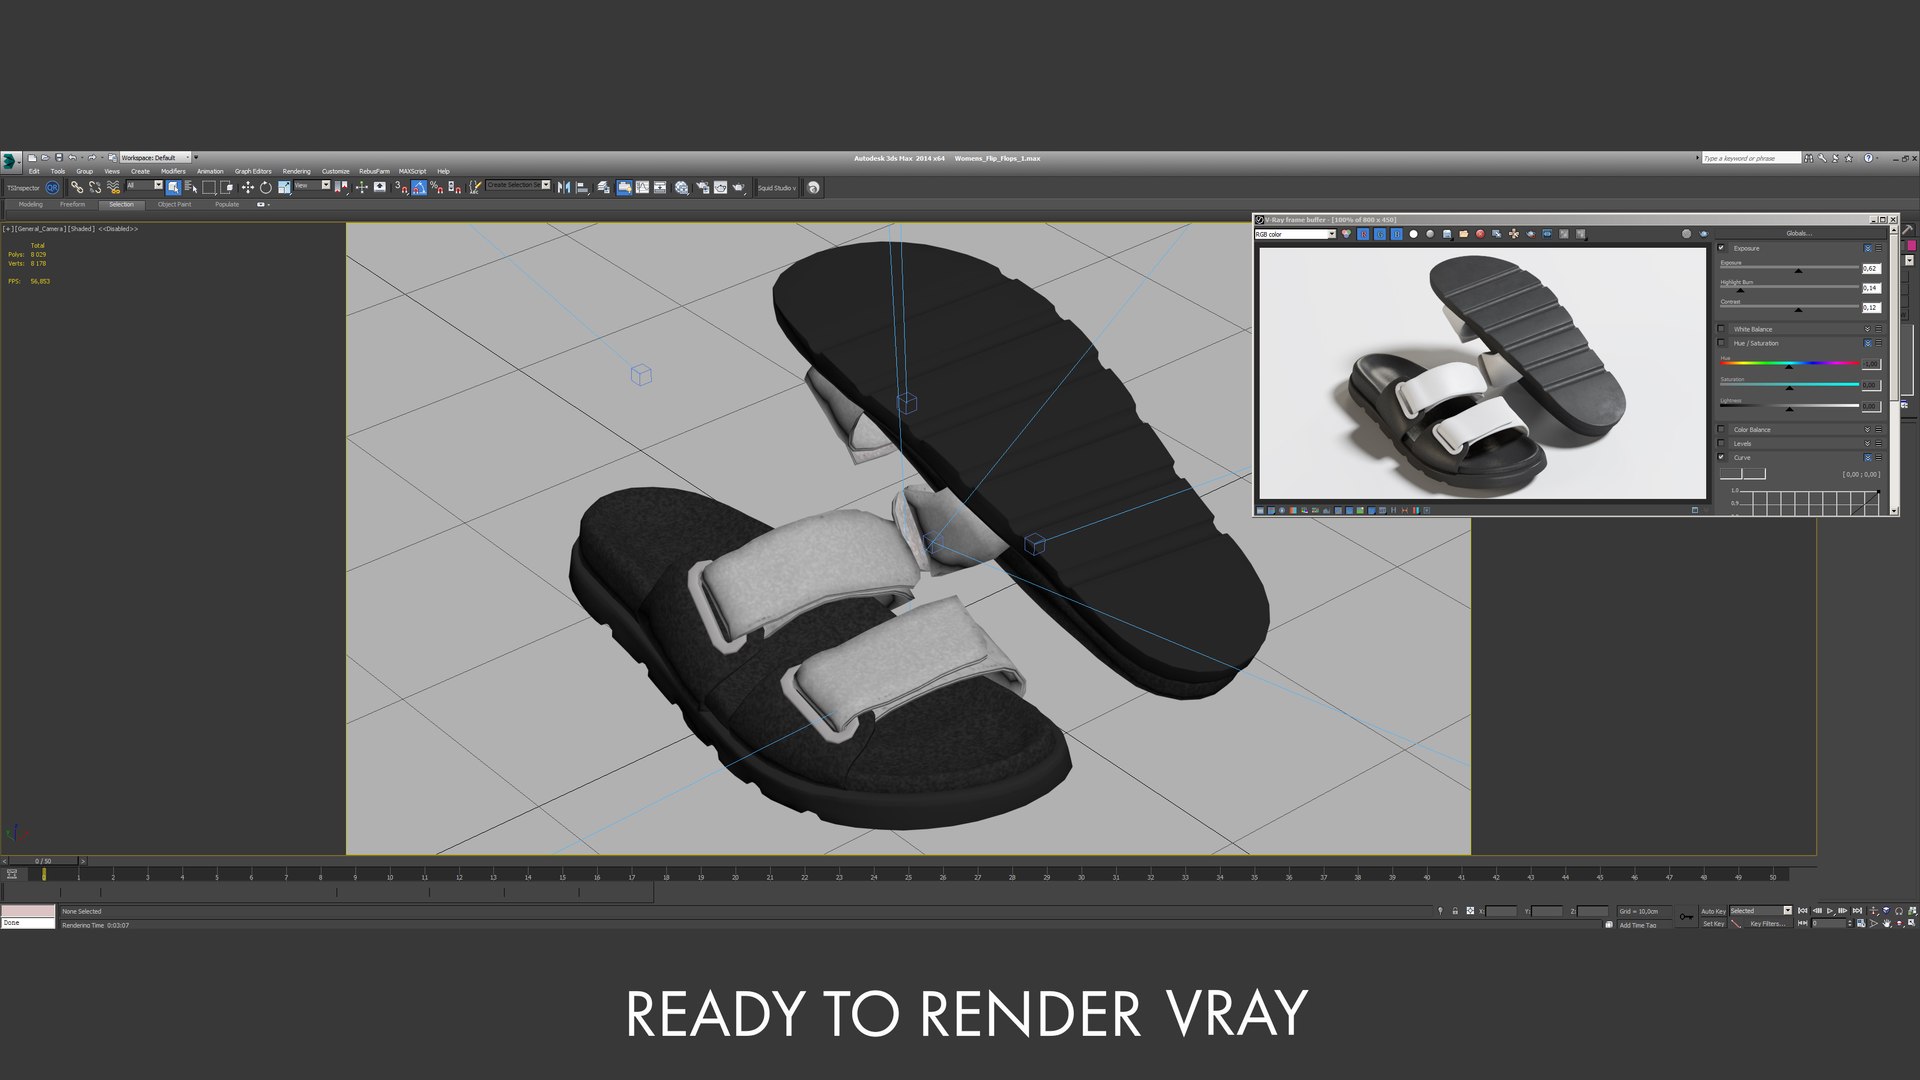This screenshot has width=1920, height=1080.
Task: Select the Rotate transform tool
Action: [265, 187]
